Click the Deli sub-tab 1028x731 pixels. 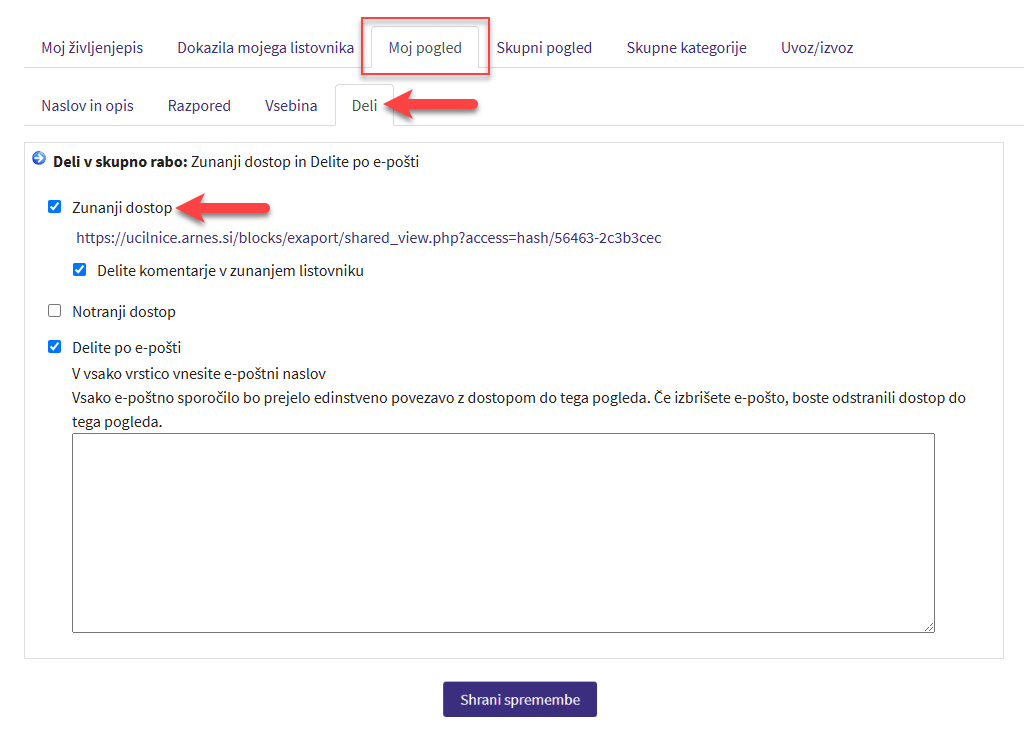[364, 105]
